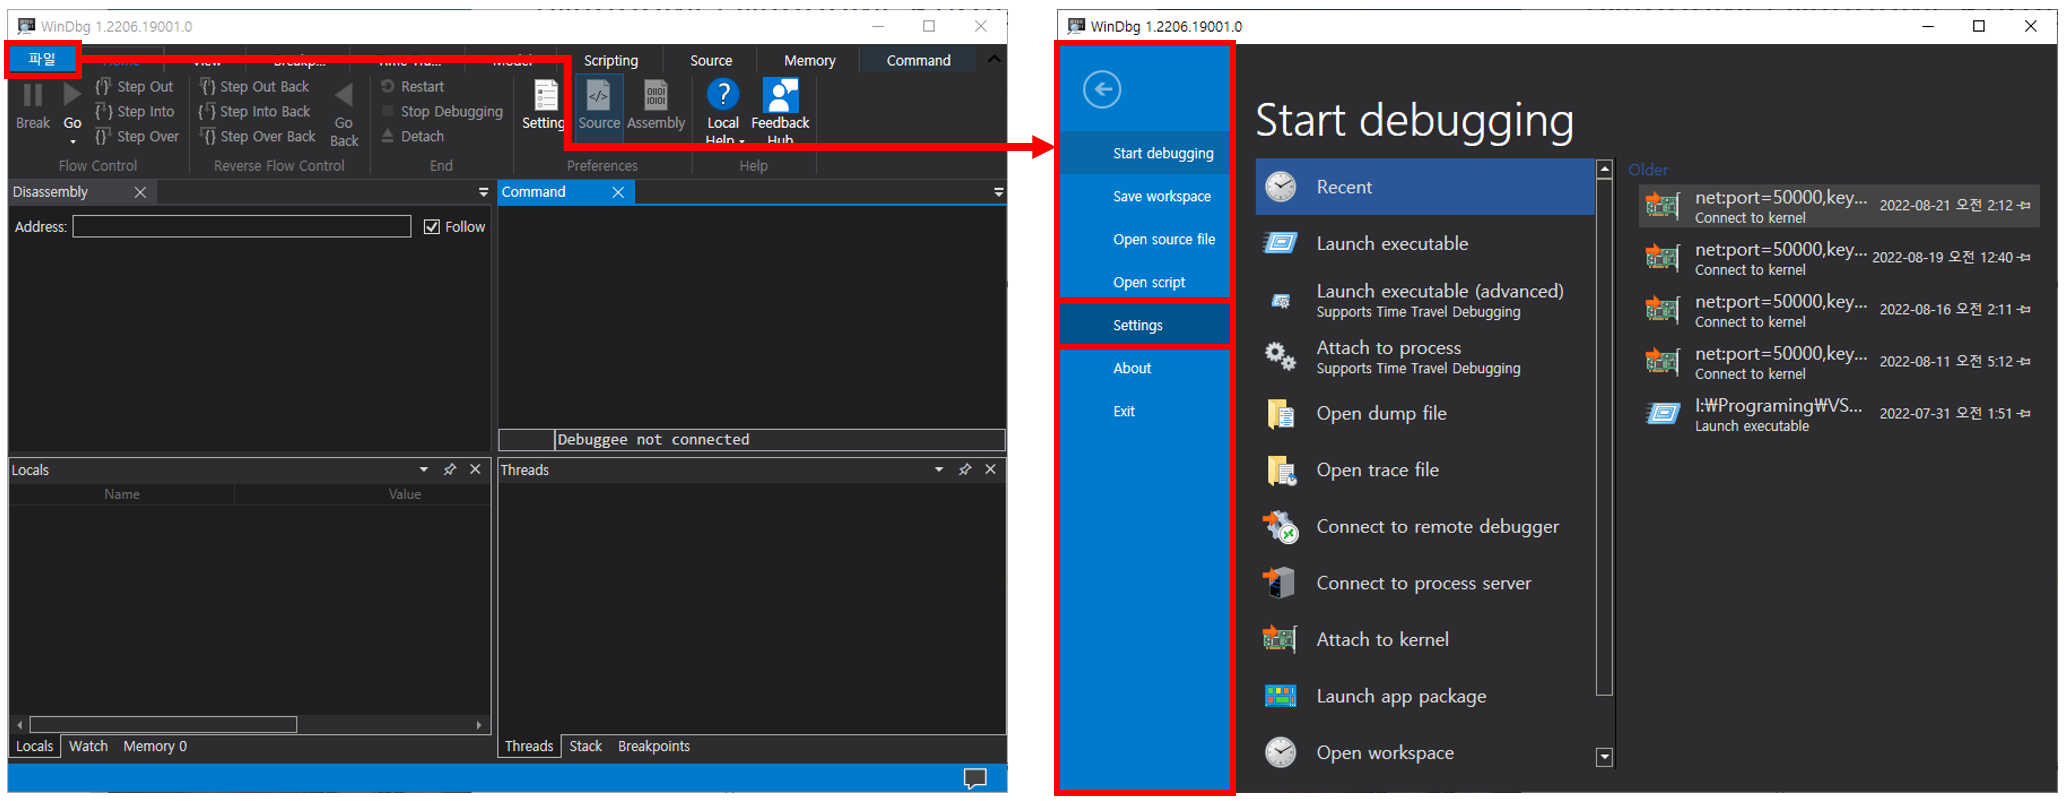2065x801 pixels.
Task: Click Launch app package icon
Action: 1280,696
